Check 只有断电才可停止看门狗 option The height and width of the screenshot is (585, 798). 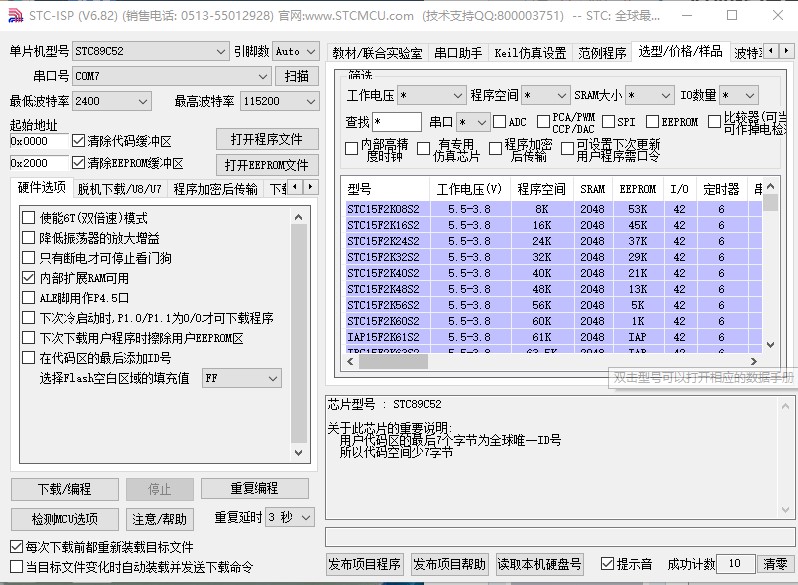tap(28, 258)
